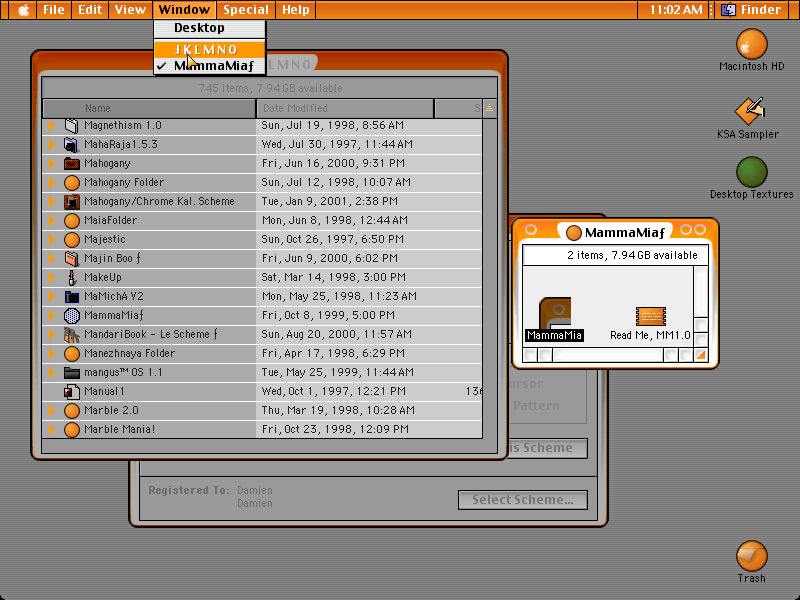This screenshot has height=600, width=800.
Task: Sort the list by the Name column
Action: coord(149,109)
